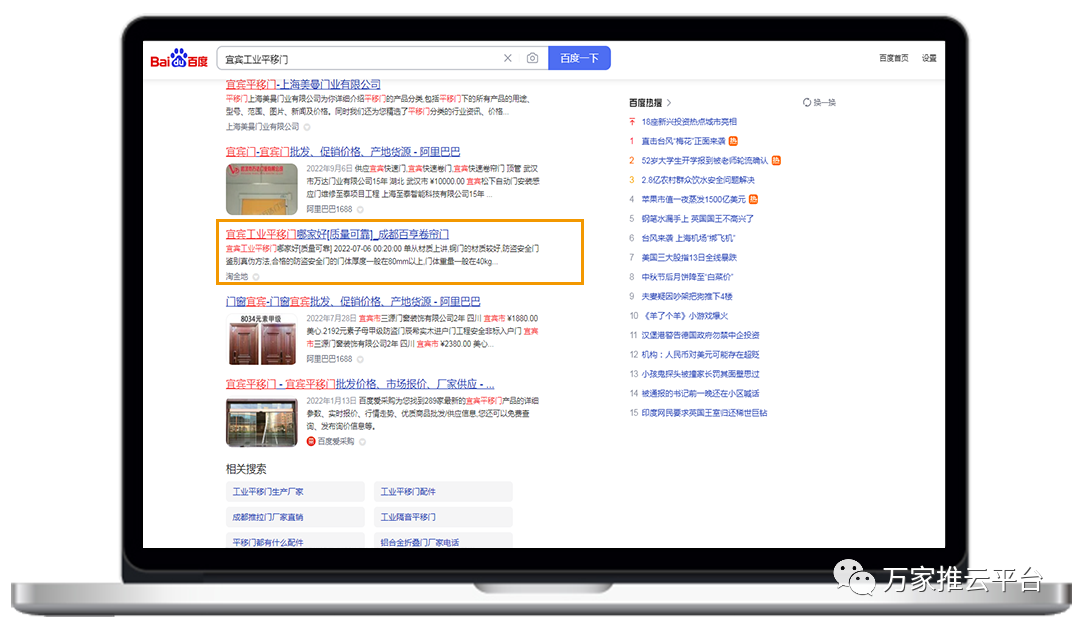
Task: Clear the search box with the X icon
Action: coord(507,59)
